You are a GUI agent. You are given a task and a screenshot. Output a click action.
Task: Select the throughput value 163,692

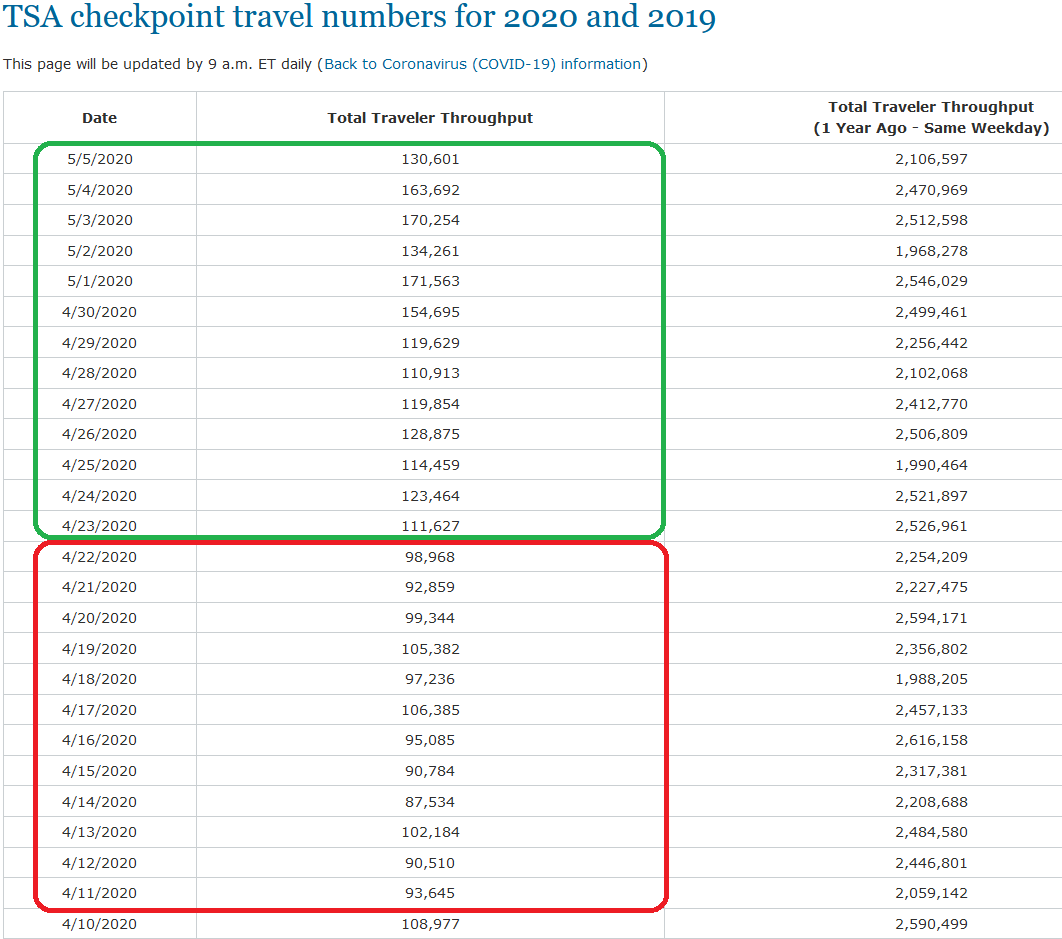430,190
